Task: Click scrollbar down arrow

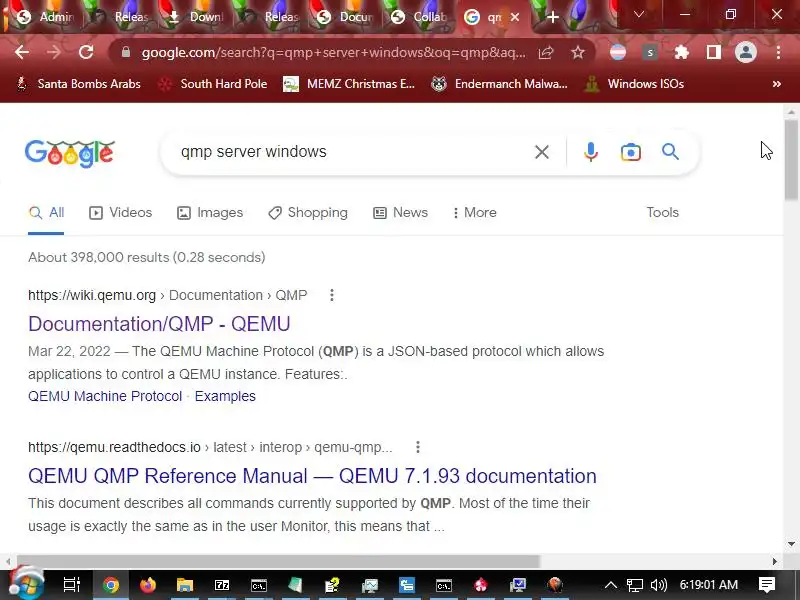Action: pos(791,544)
